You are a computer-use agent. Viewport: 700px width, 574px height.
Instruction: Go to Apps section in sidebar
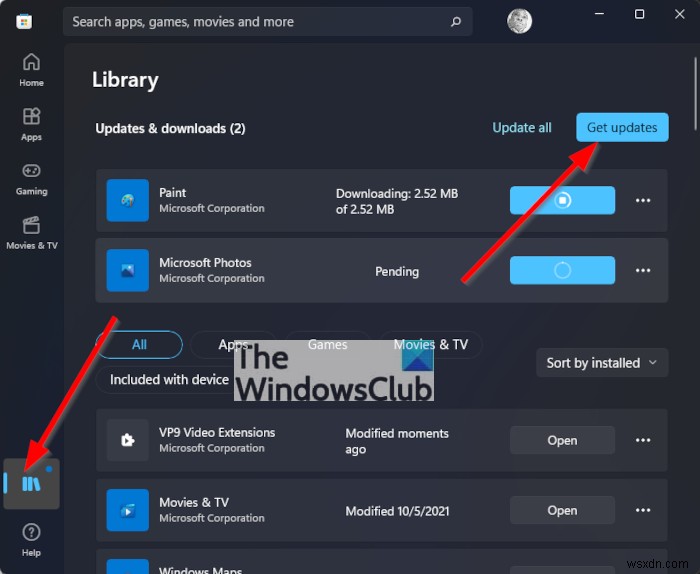click(31, 124)
